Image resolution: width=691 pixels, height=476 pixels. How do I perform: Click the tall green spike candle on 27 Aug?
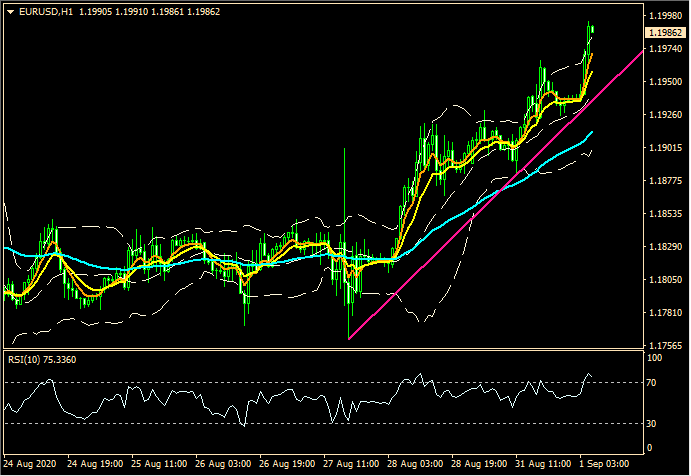point(345,200)
